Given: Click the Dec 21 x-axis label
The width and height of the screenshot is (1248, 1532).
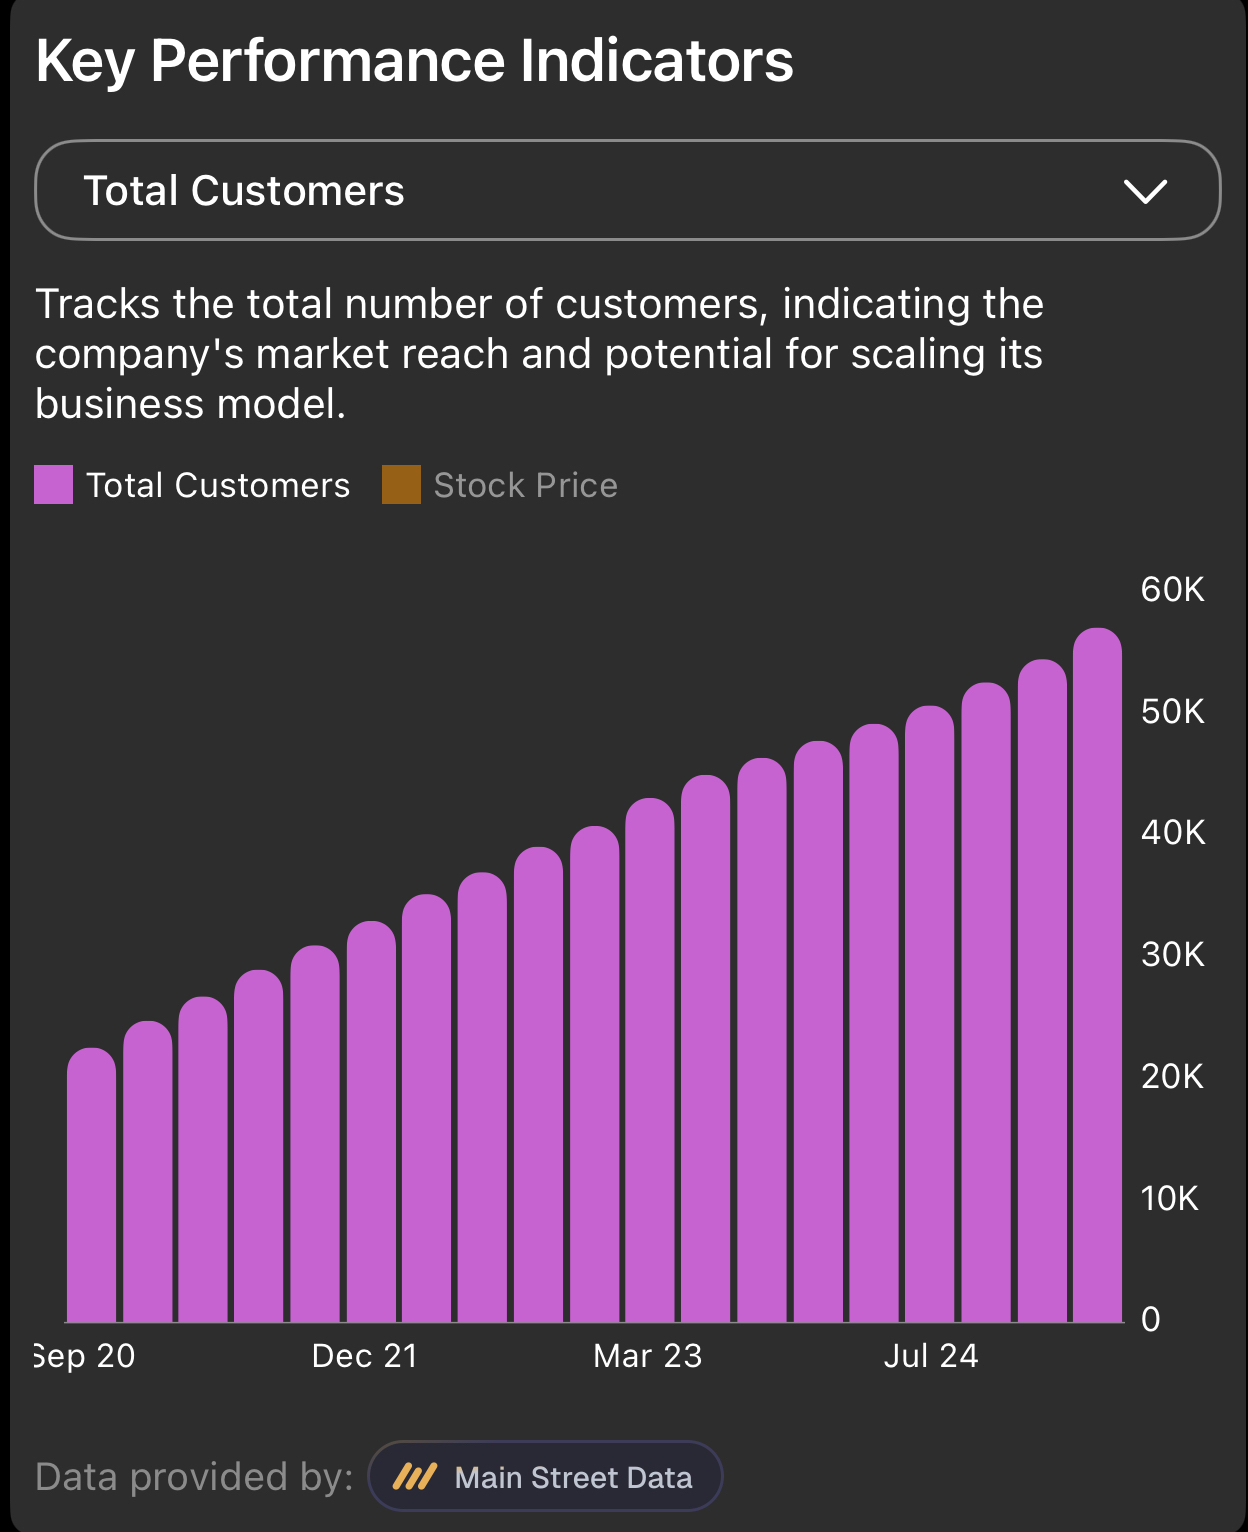Looking at the screenshot, I should (365, 1356).
